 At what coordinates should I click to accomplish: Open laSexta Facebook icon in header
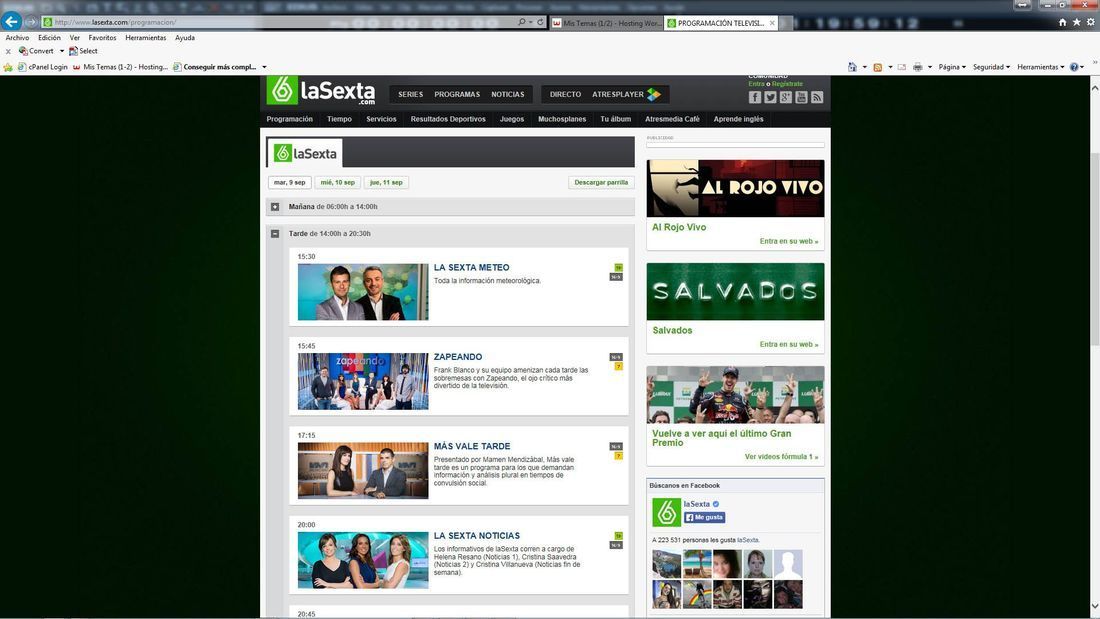[755, 97]
